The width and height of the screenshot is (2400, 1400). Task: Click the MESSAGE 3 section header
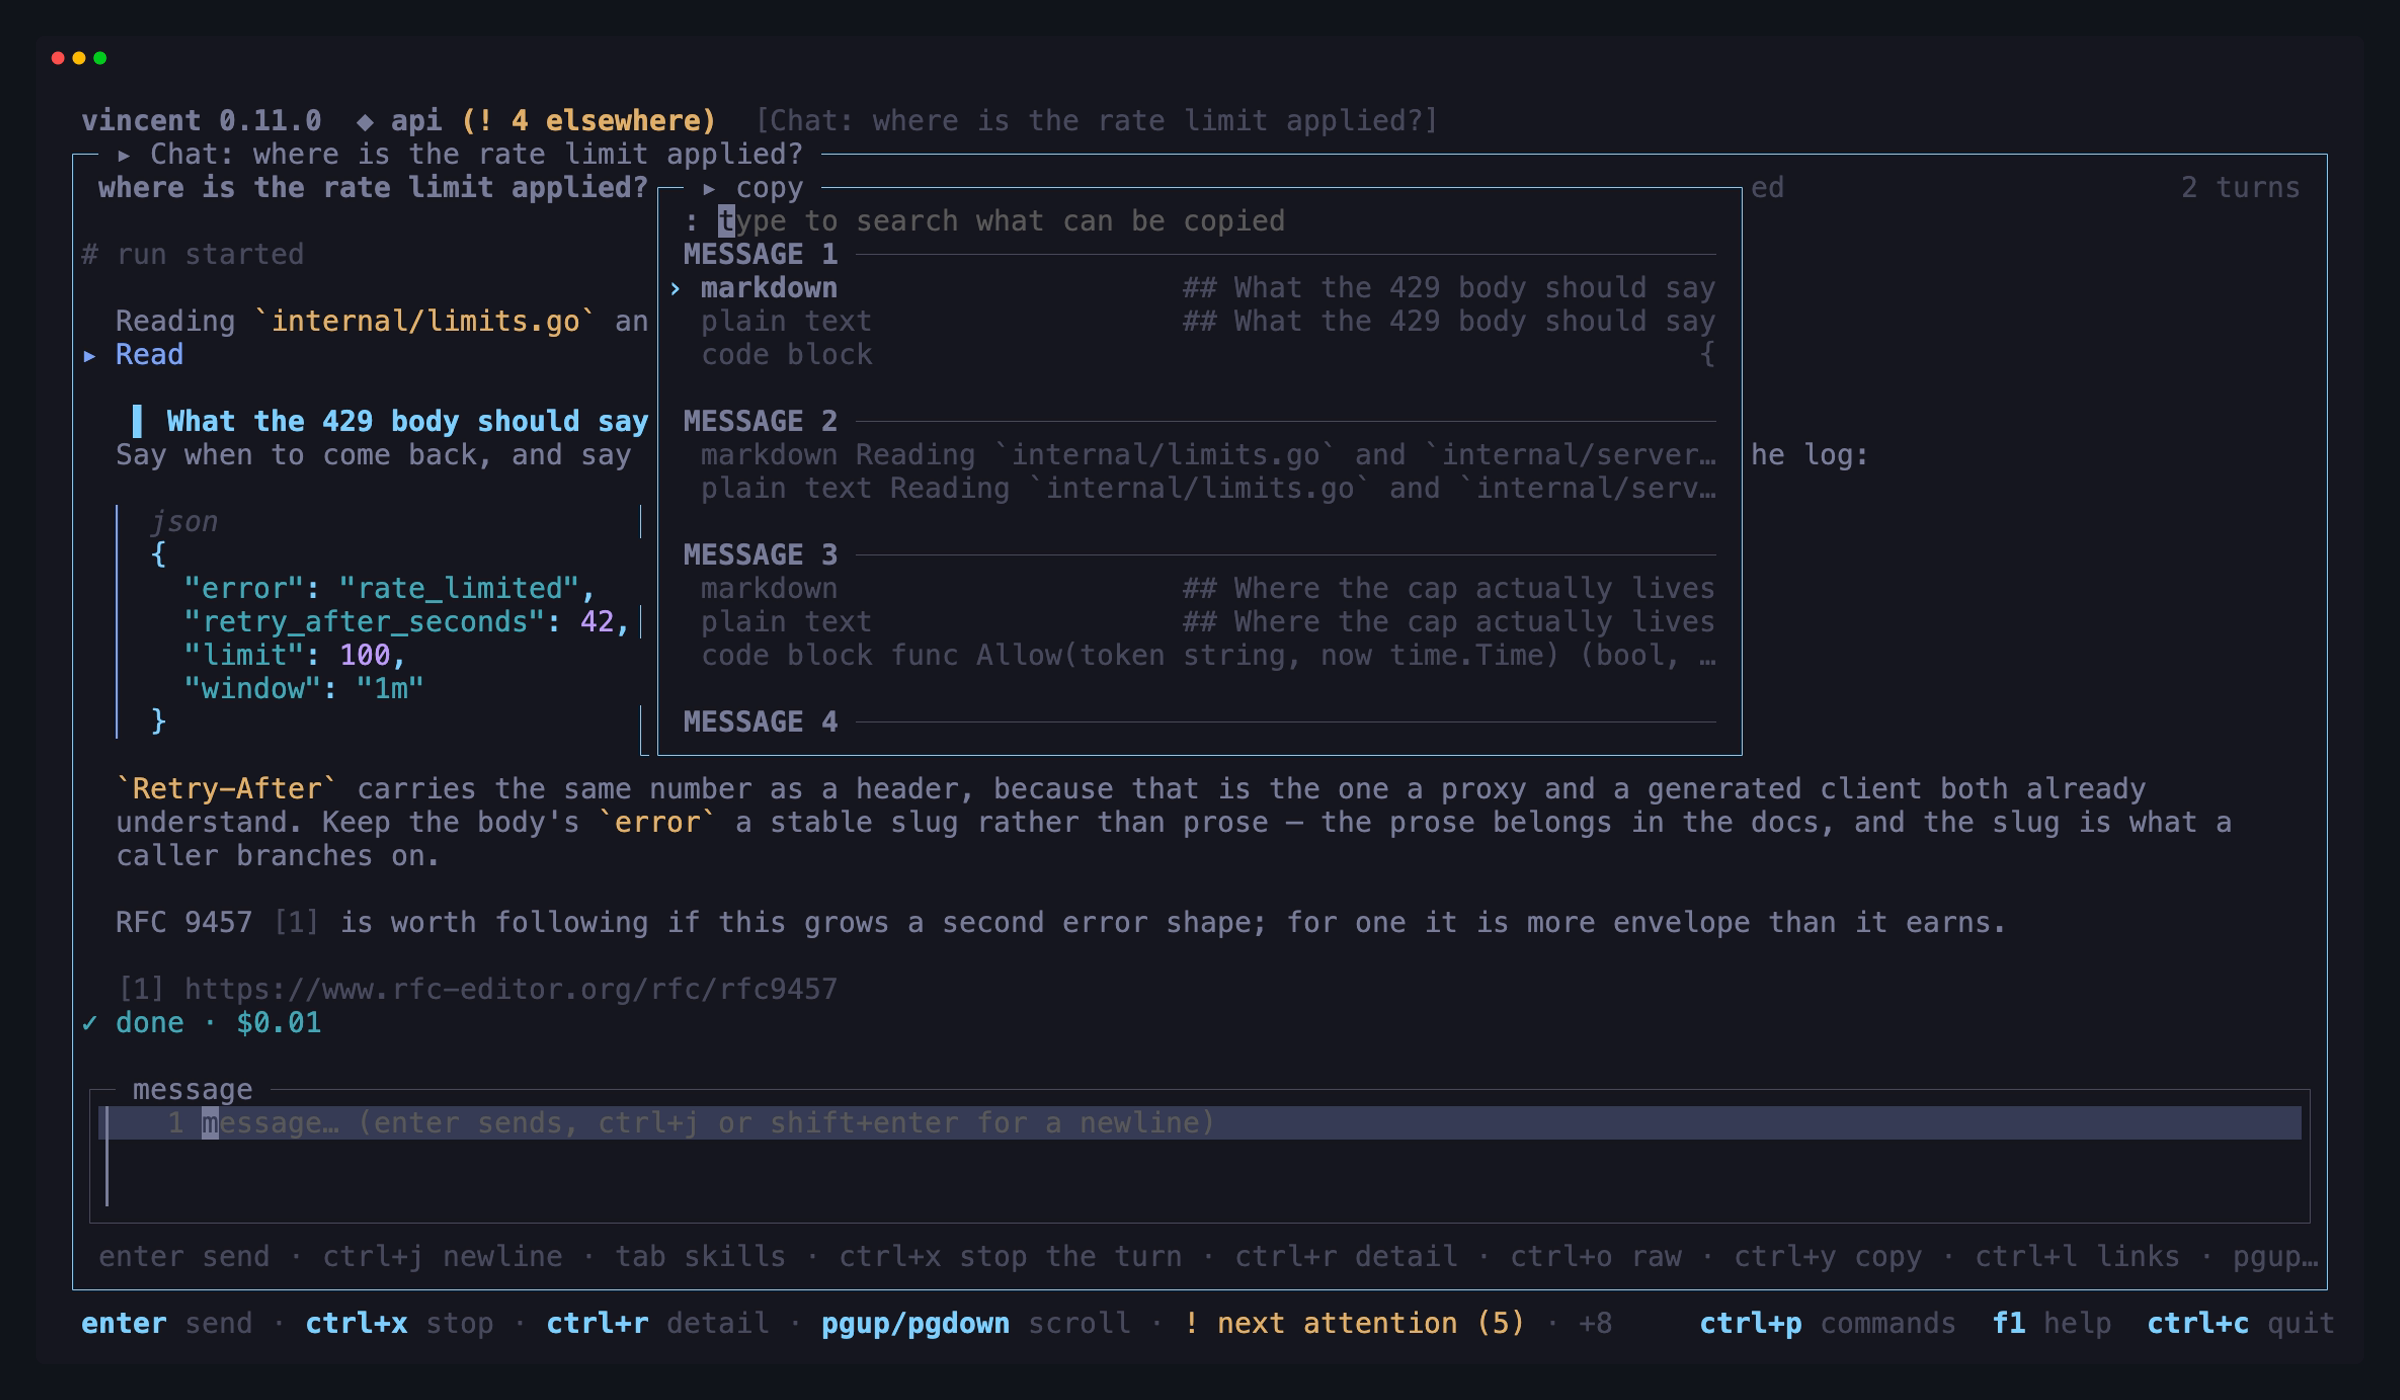[760, 555]
